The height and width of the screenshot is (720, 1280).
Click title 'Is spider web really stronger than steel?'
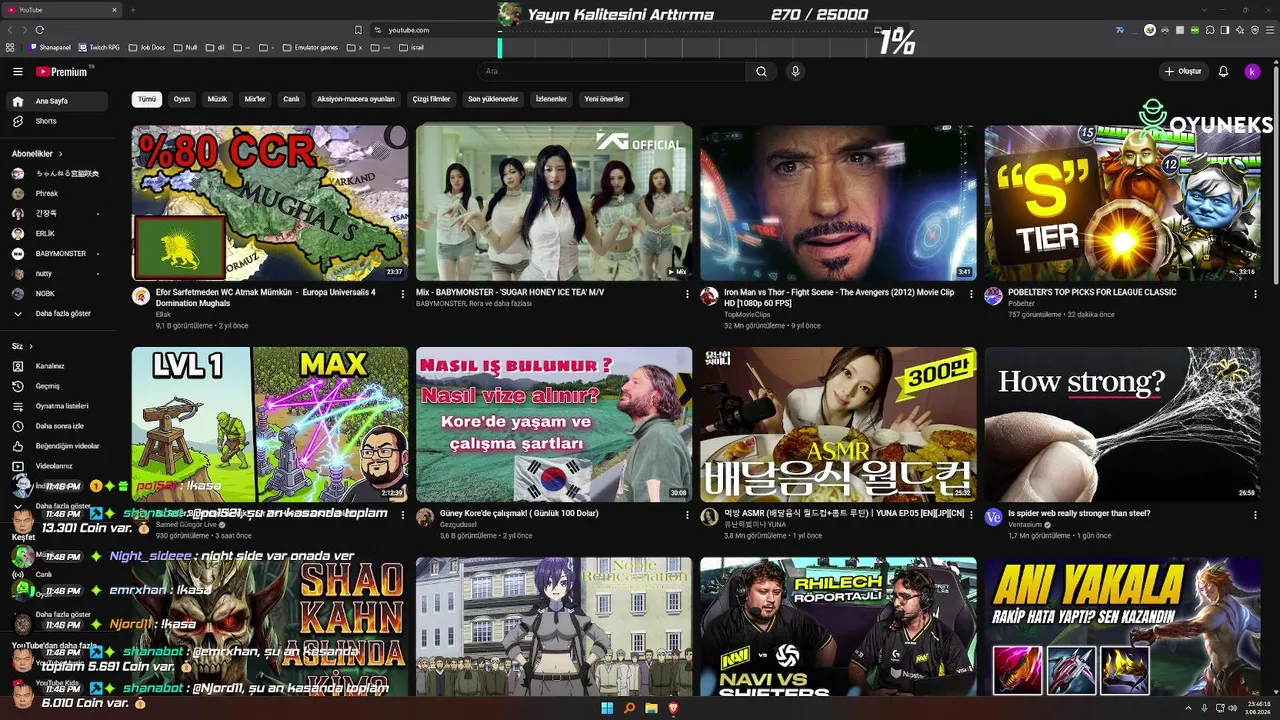1079,513
